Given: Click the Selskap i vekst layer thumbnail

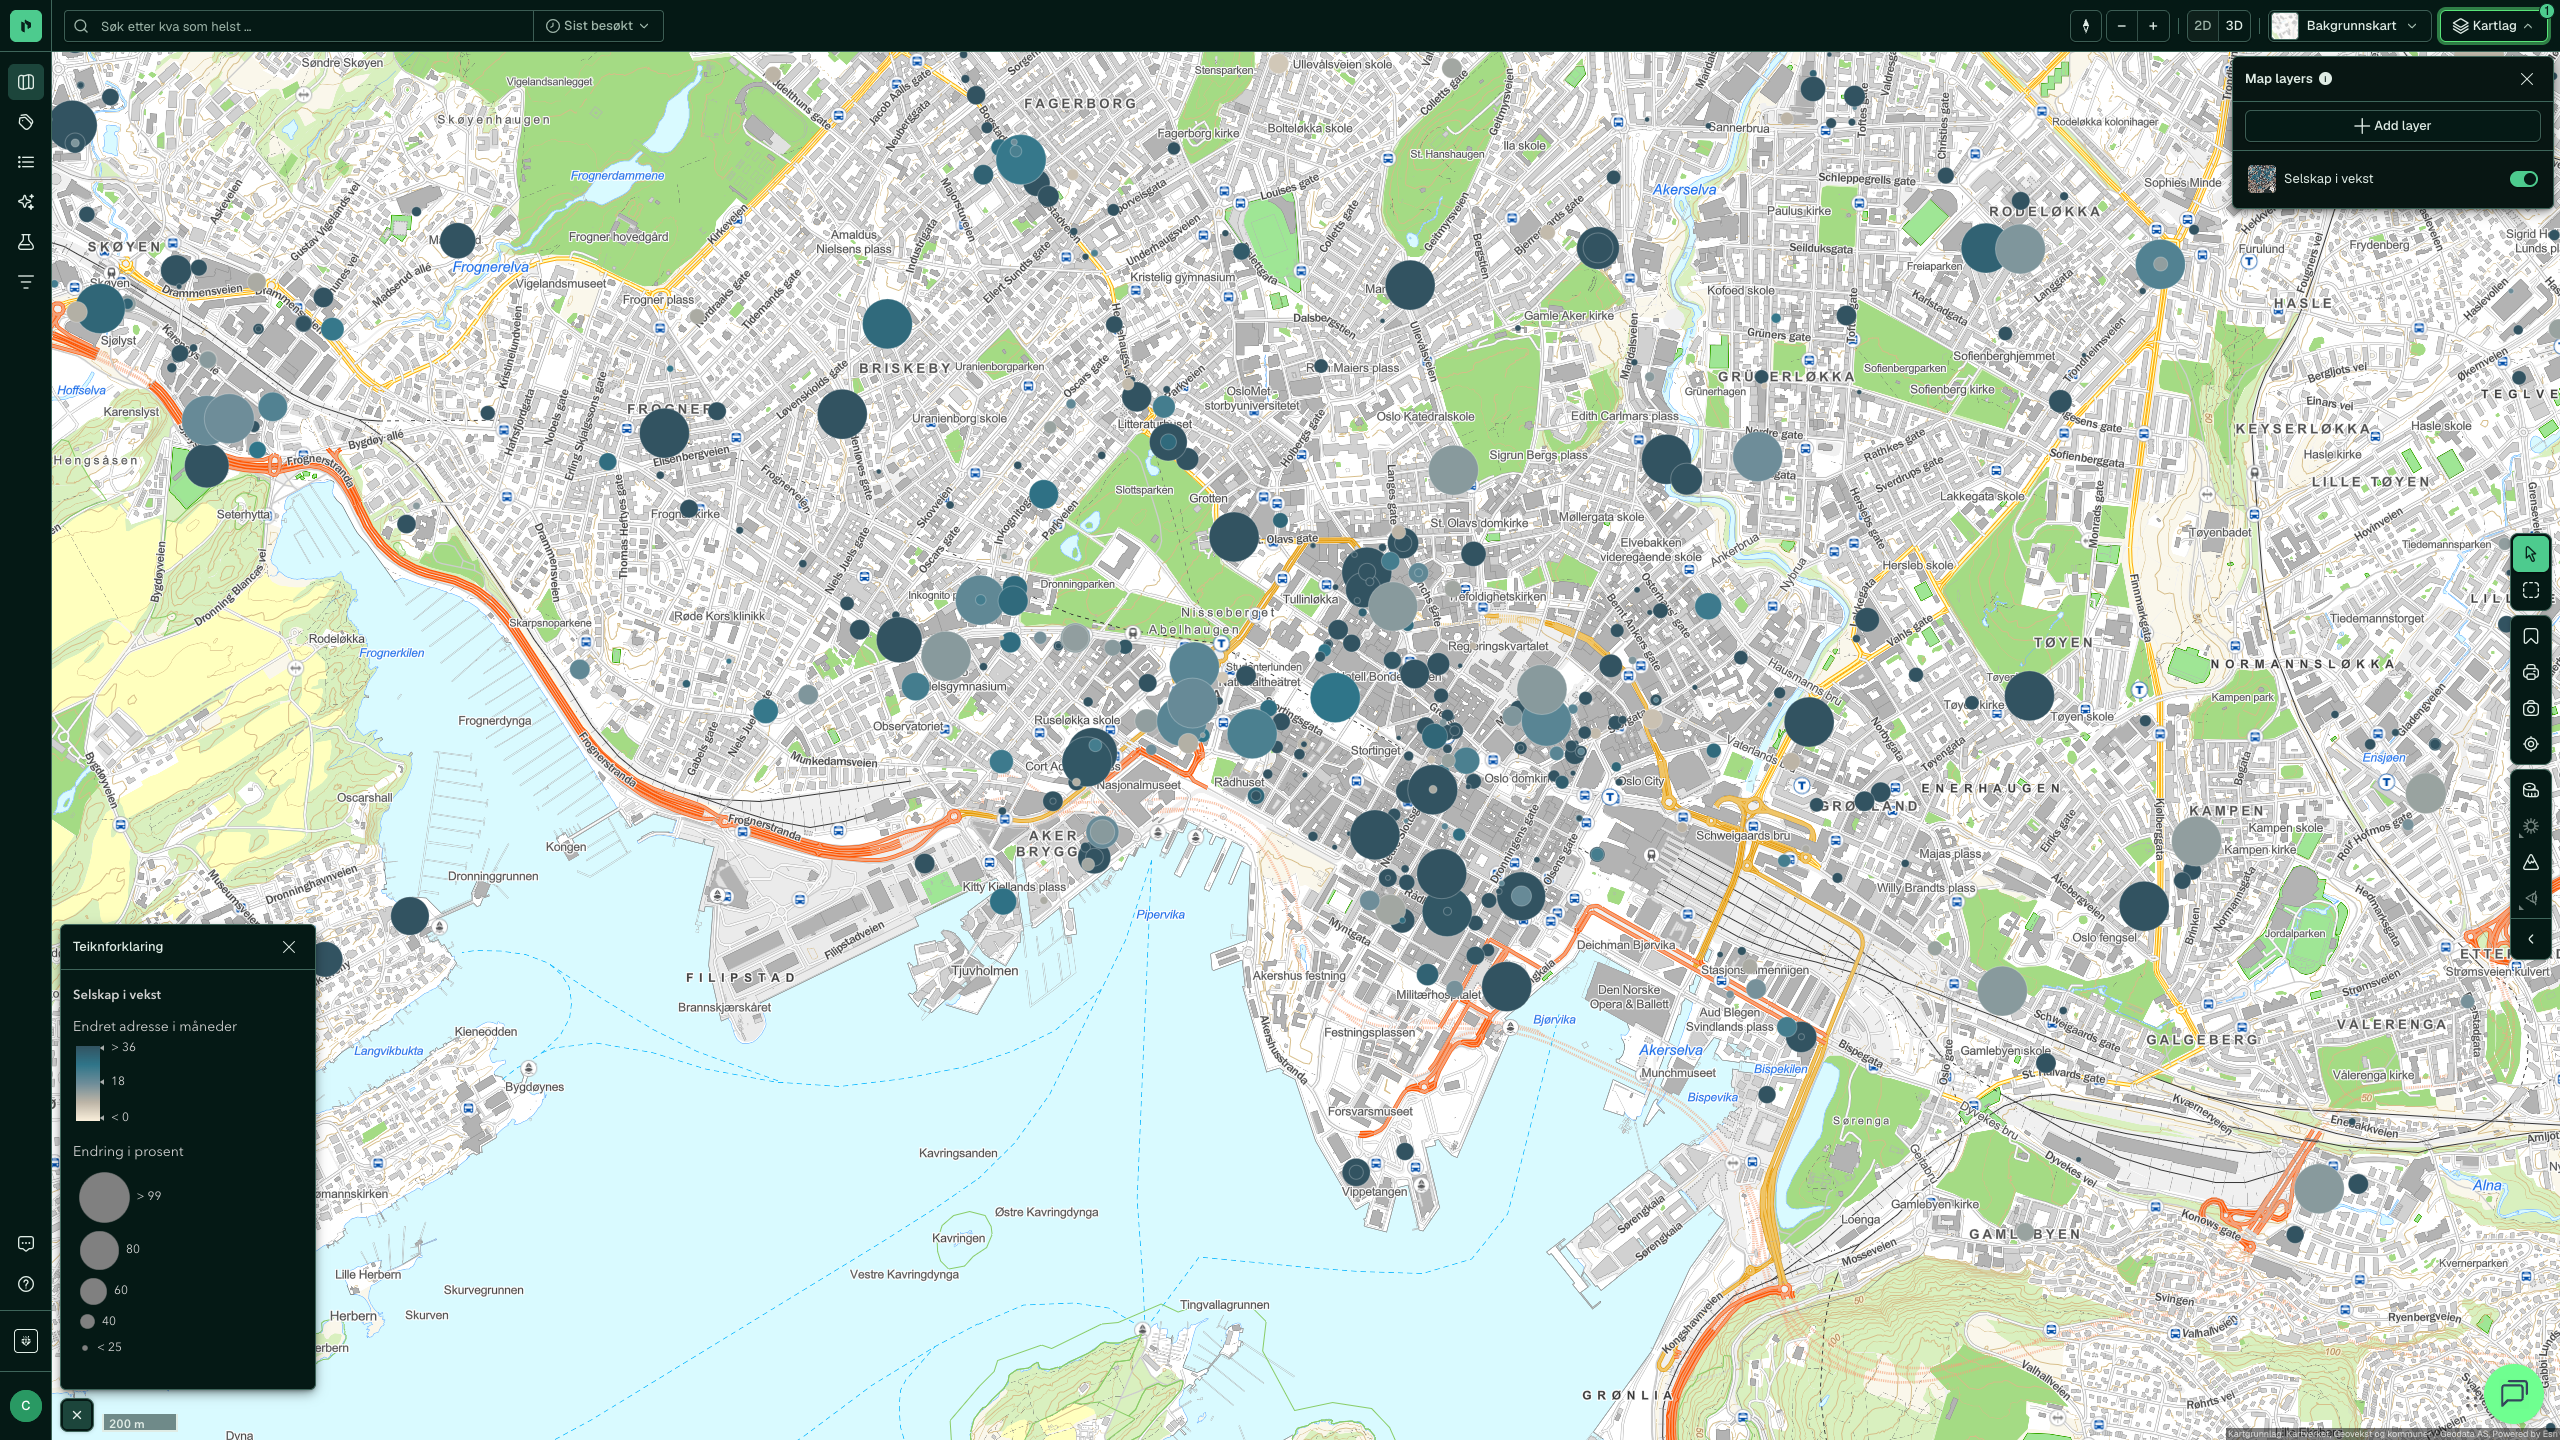Looking at the screenshot, I should coord(2261,179).
